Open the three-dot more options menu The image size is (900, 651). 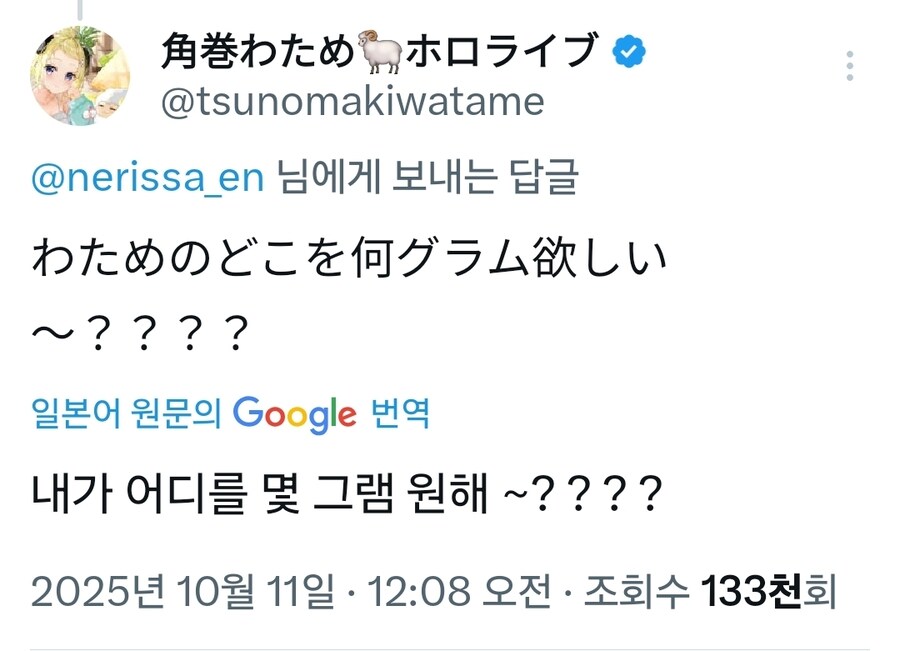click(849, 66)
